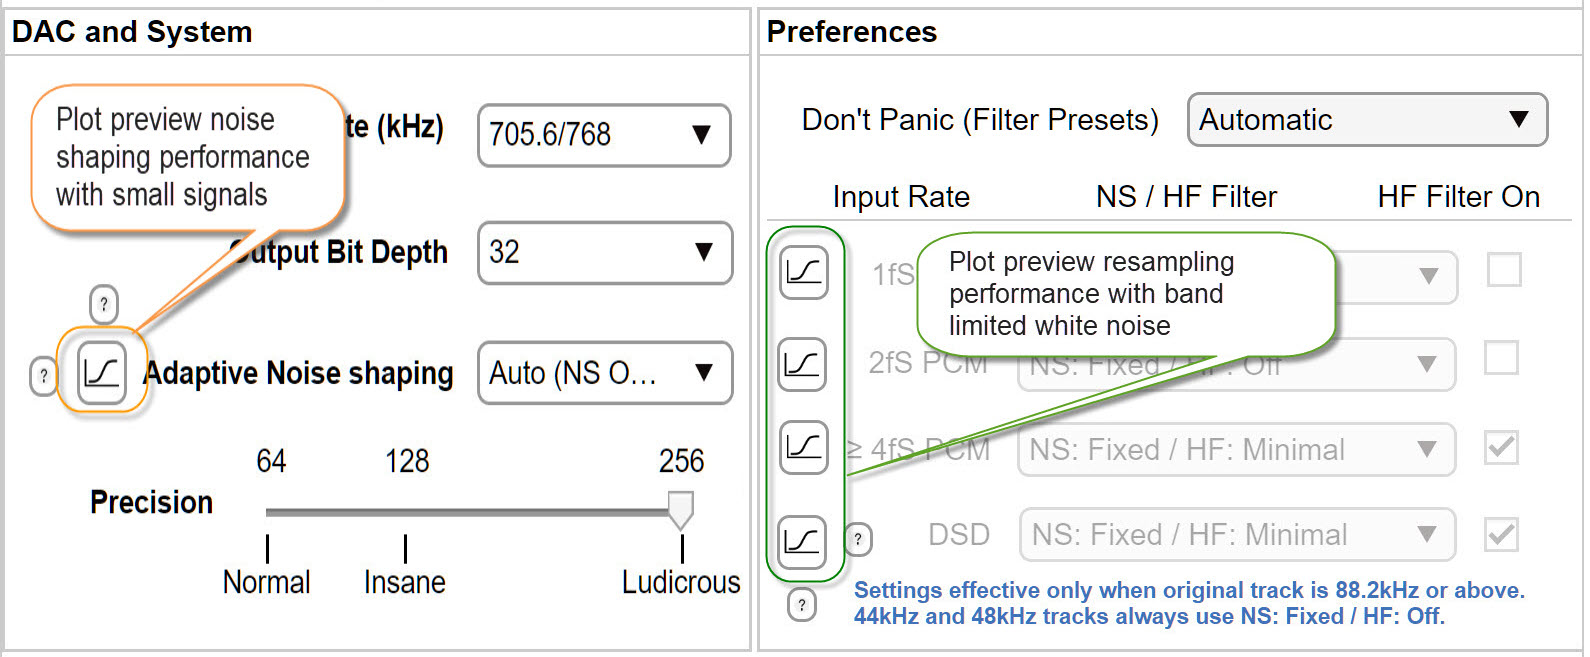The image size is (1590, 657).
Task: Toggle HF Filter On checkbox for 1fS row
Action: [x=1504, y=269]
